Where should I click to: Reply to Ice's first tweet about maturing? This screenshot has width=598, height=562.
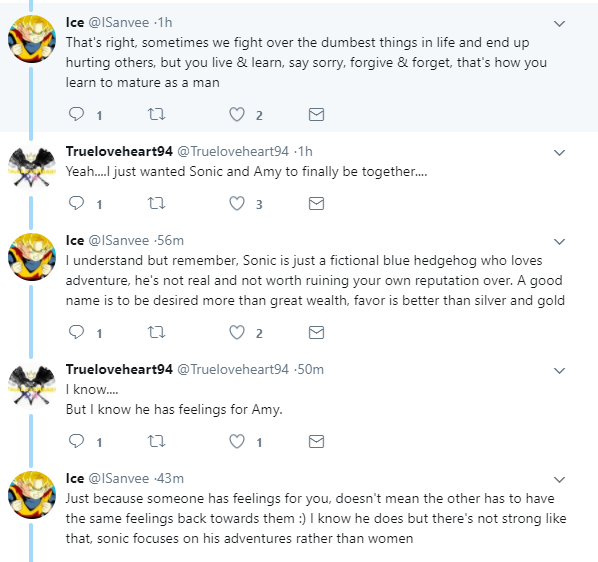[76, 114]
